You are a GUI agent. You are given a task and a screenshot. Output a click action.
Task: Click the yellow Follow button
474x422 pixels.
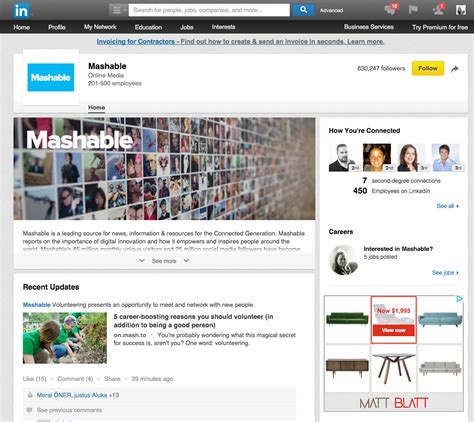[428, 68]
